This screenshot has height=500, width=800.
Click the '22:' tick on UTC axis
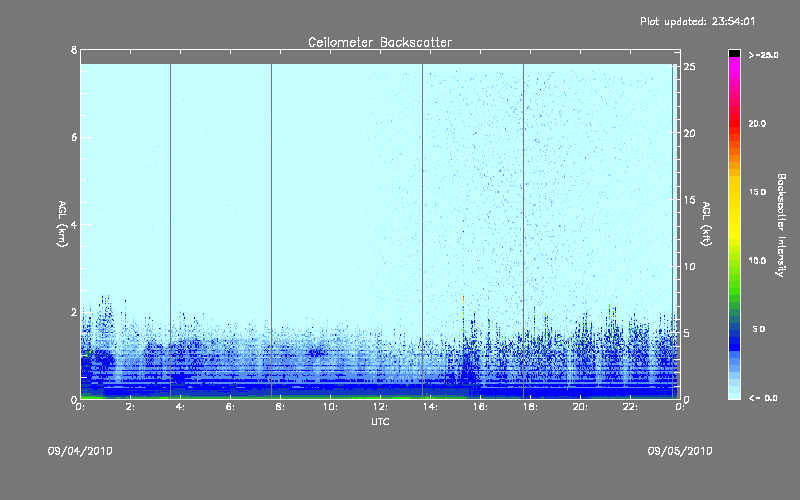point(630,407)
